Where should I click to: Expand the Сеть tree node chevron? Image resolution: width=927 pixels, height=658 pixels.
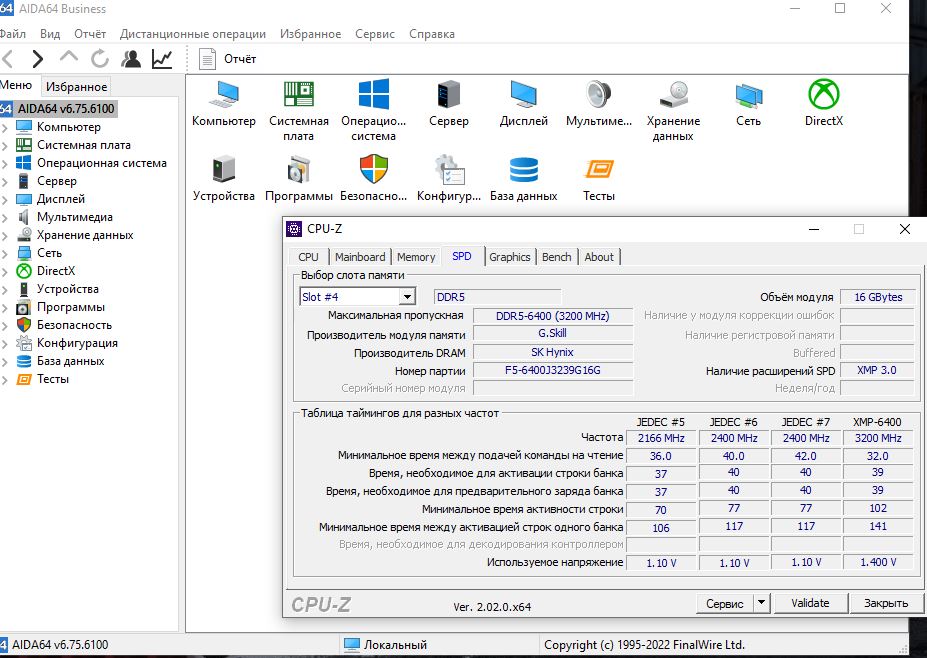(x=5, y=254)
